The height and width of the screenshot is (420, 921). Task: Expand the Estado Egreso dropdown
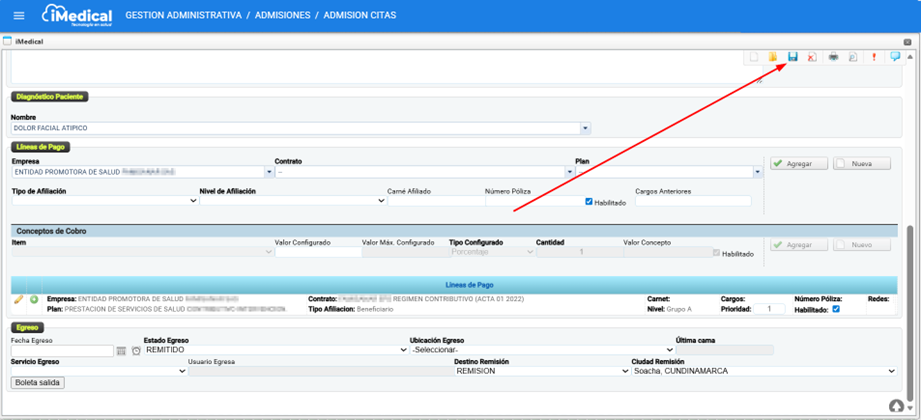tap(403, 350)
